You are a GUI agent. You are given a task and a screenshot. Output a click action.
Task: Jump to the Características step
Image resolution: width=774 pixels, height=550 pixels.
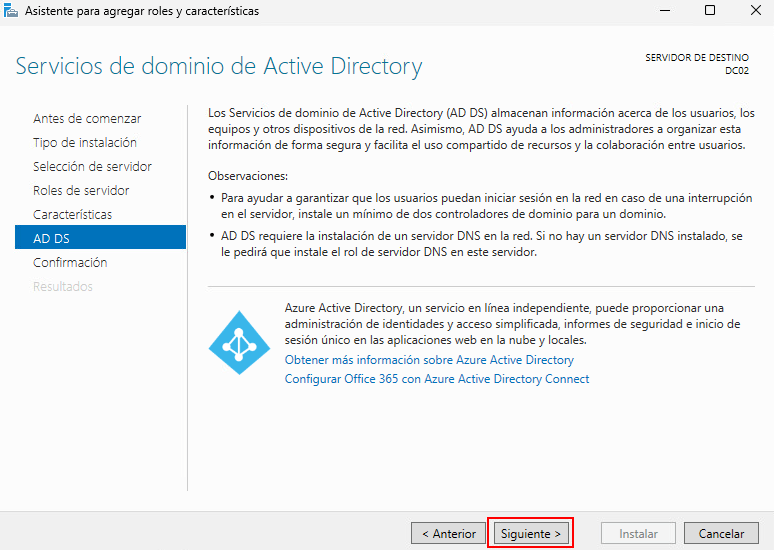tap(73, 214)
